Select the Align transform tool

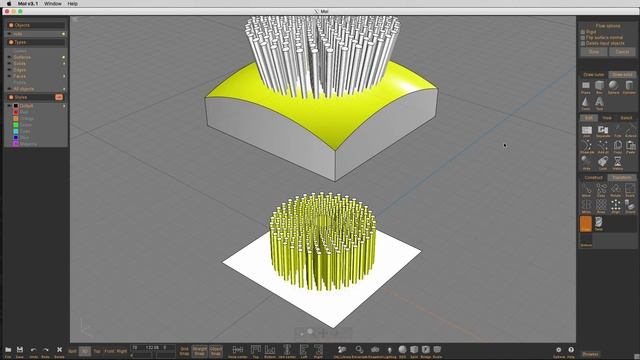(x=616, y=207)
